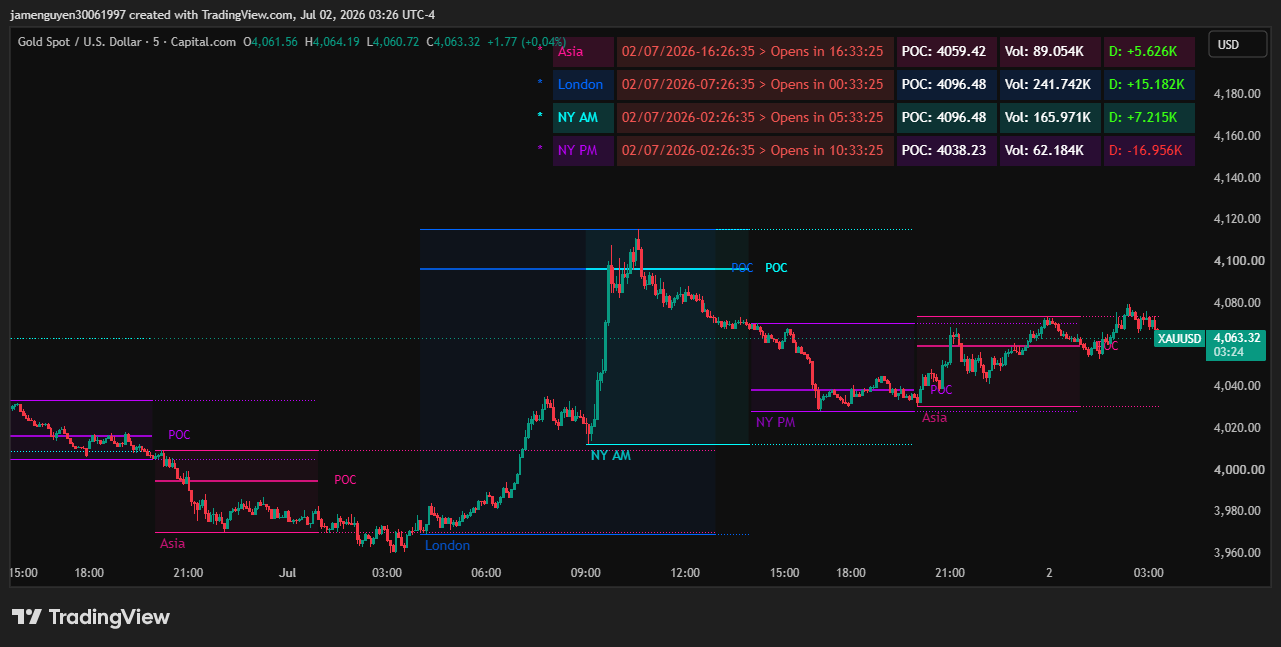Click the POC: 4059.42 table cell
Screen dimensions: 1281x647
pyautogui.click(x=946, y=51)
